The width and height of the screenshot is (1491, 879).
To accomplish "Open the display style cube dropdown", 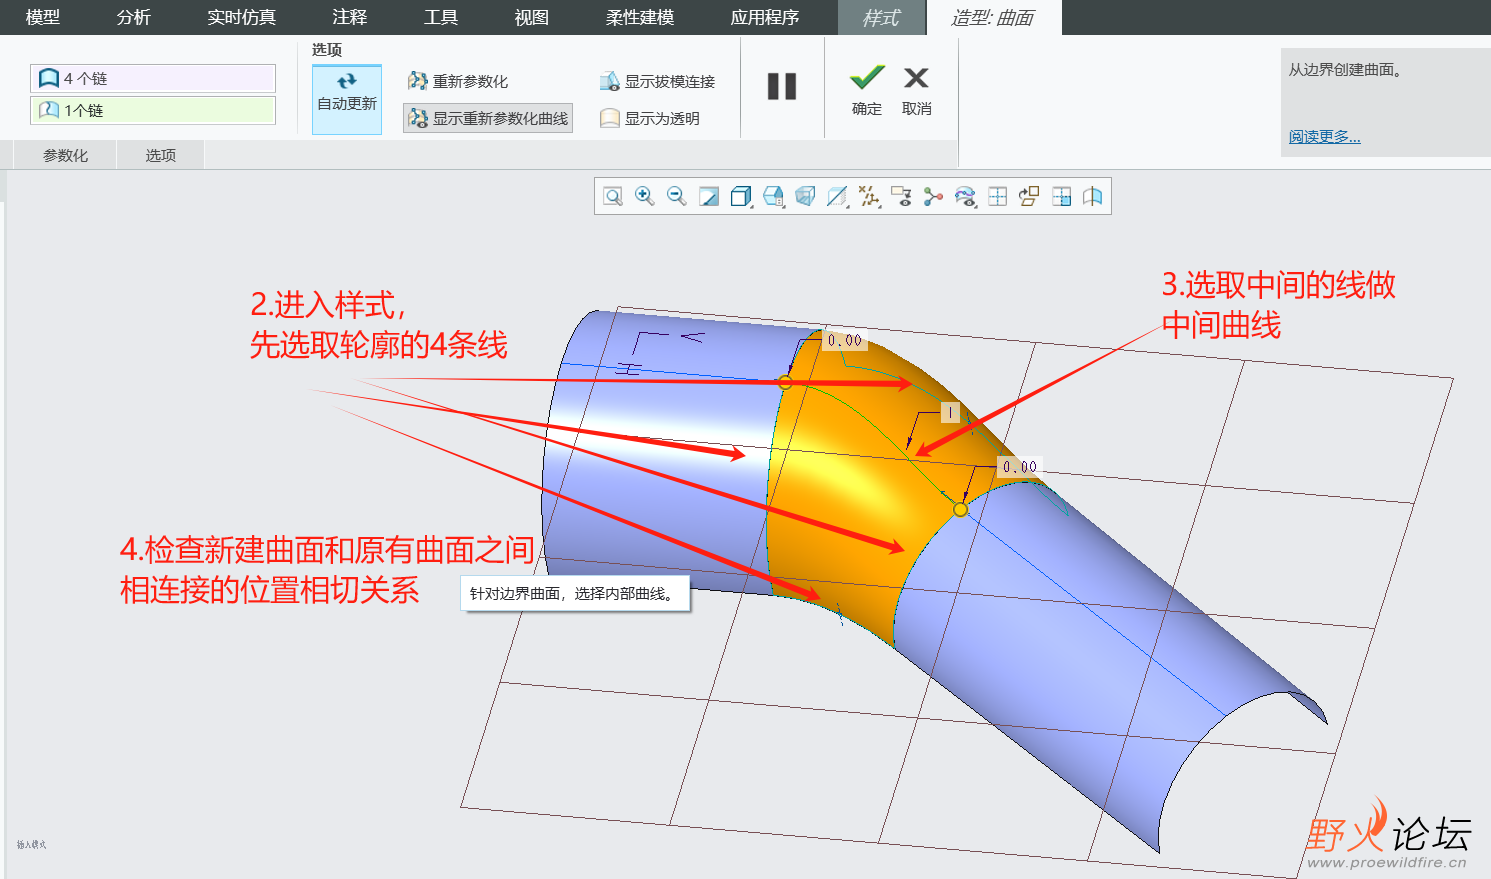I will tap(741, 196).
